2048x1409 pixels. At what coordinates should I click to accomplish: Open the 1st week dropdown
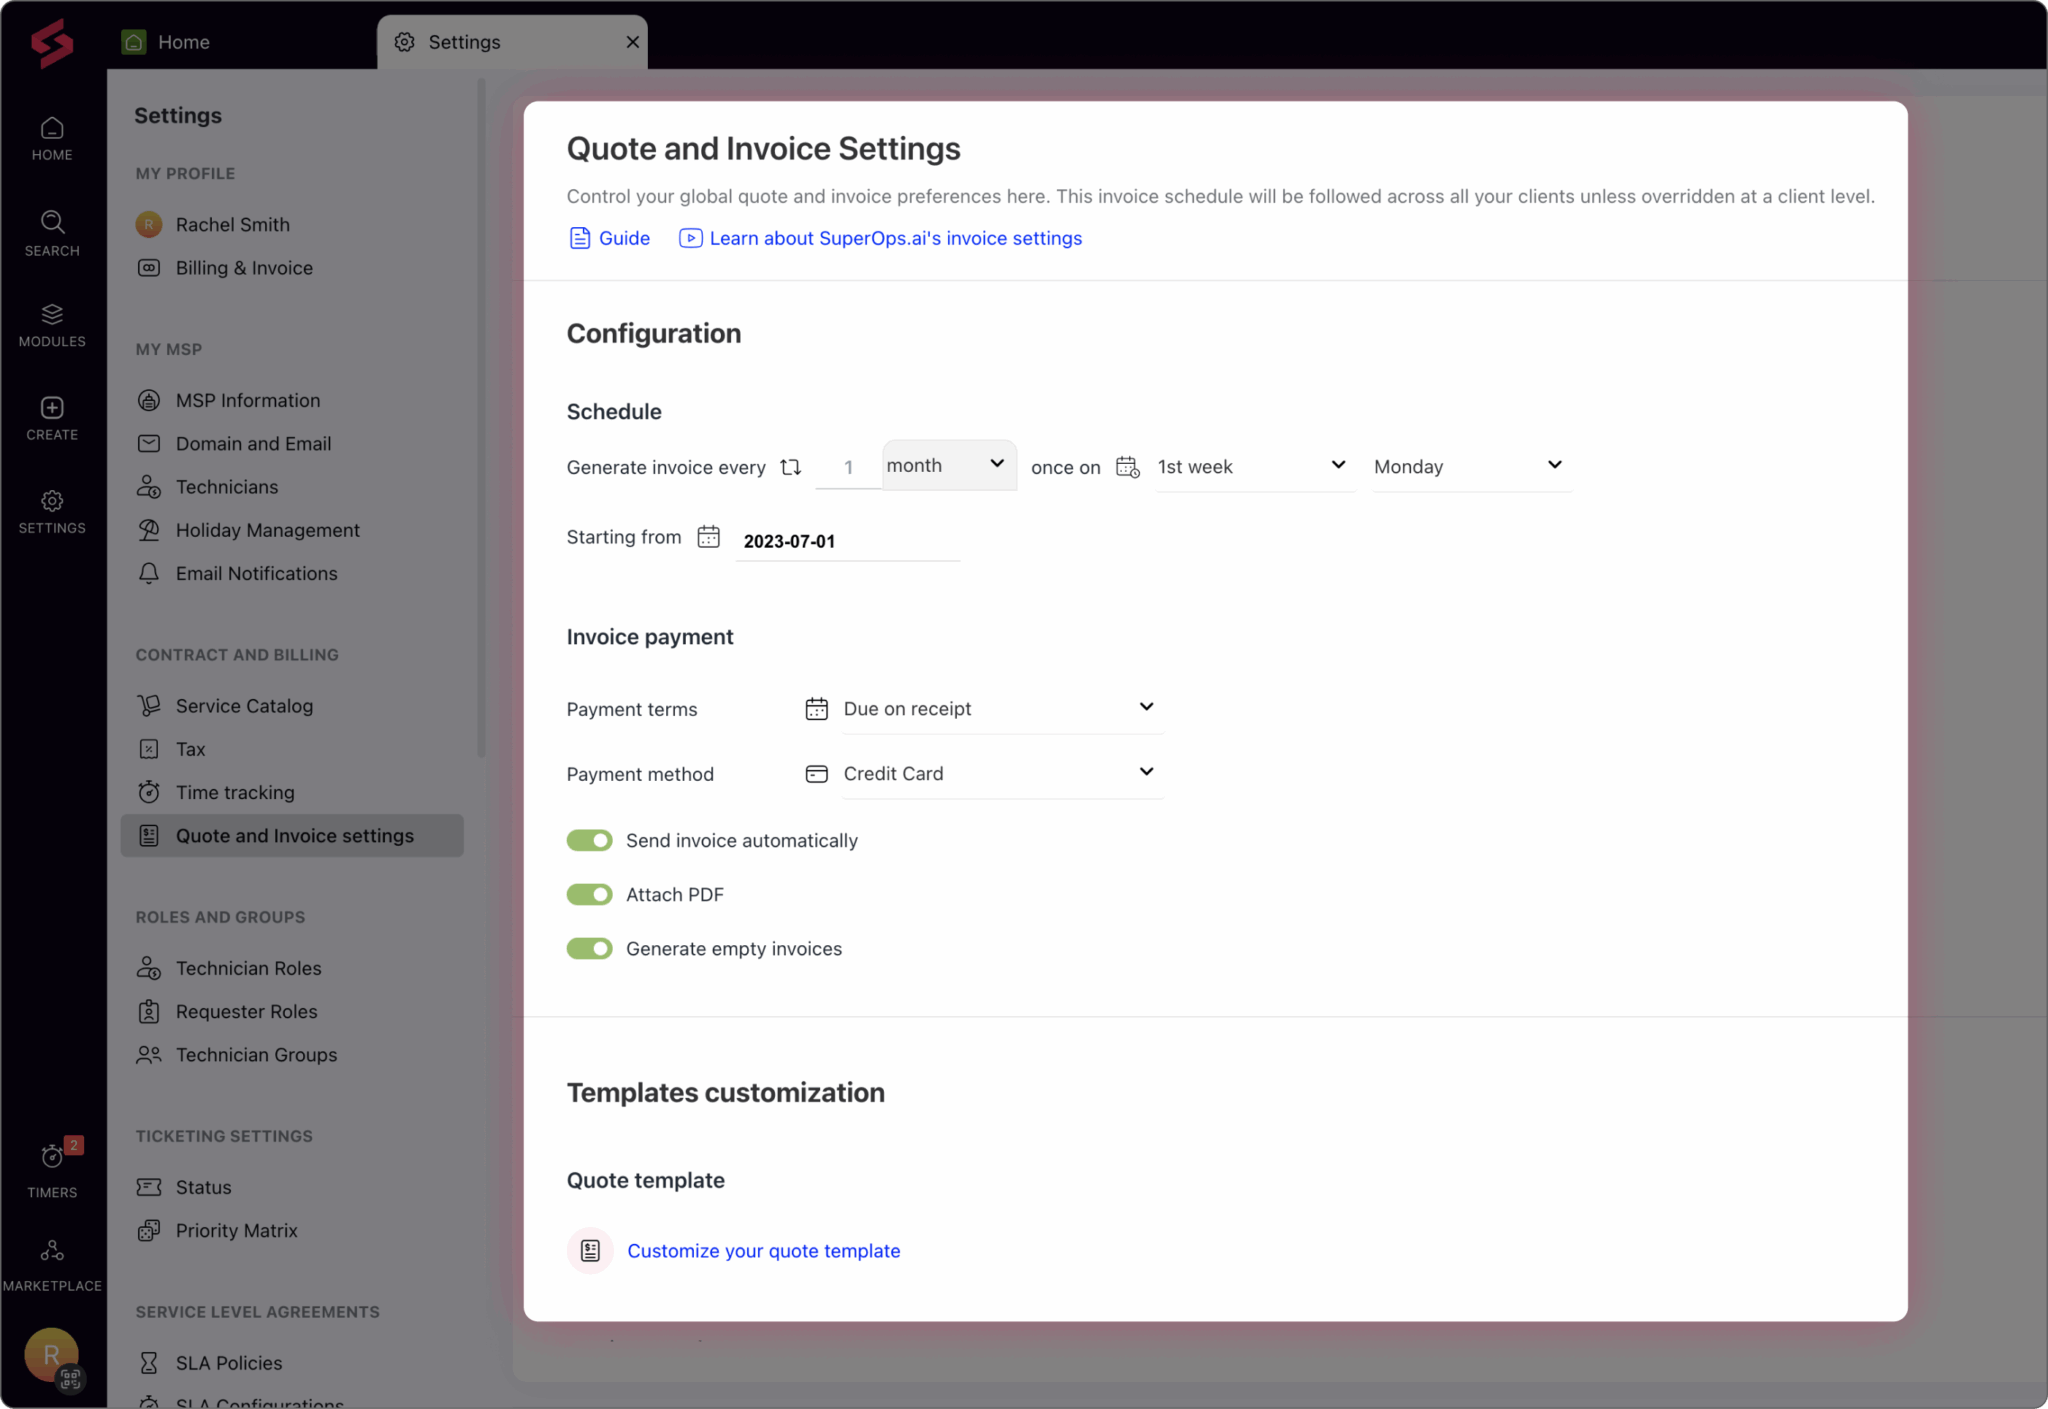(1254, 467)
